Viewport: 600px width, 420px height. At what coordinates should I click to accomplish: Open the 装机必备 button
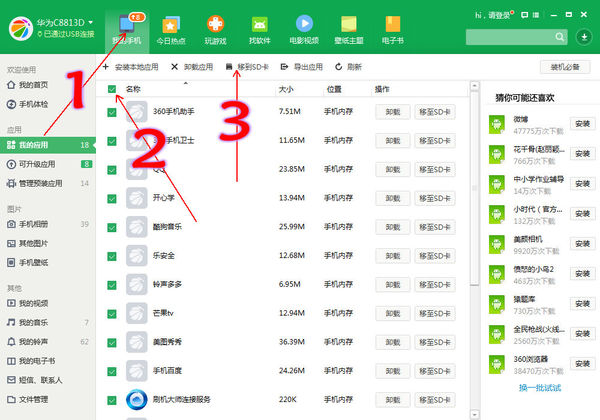(565, 67)
